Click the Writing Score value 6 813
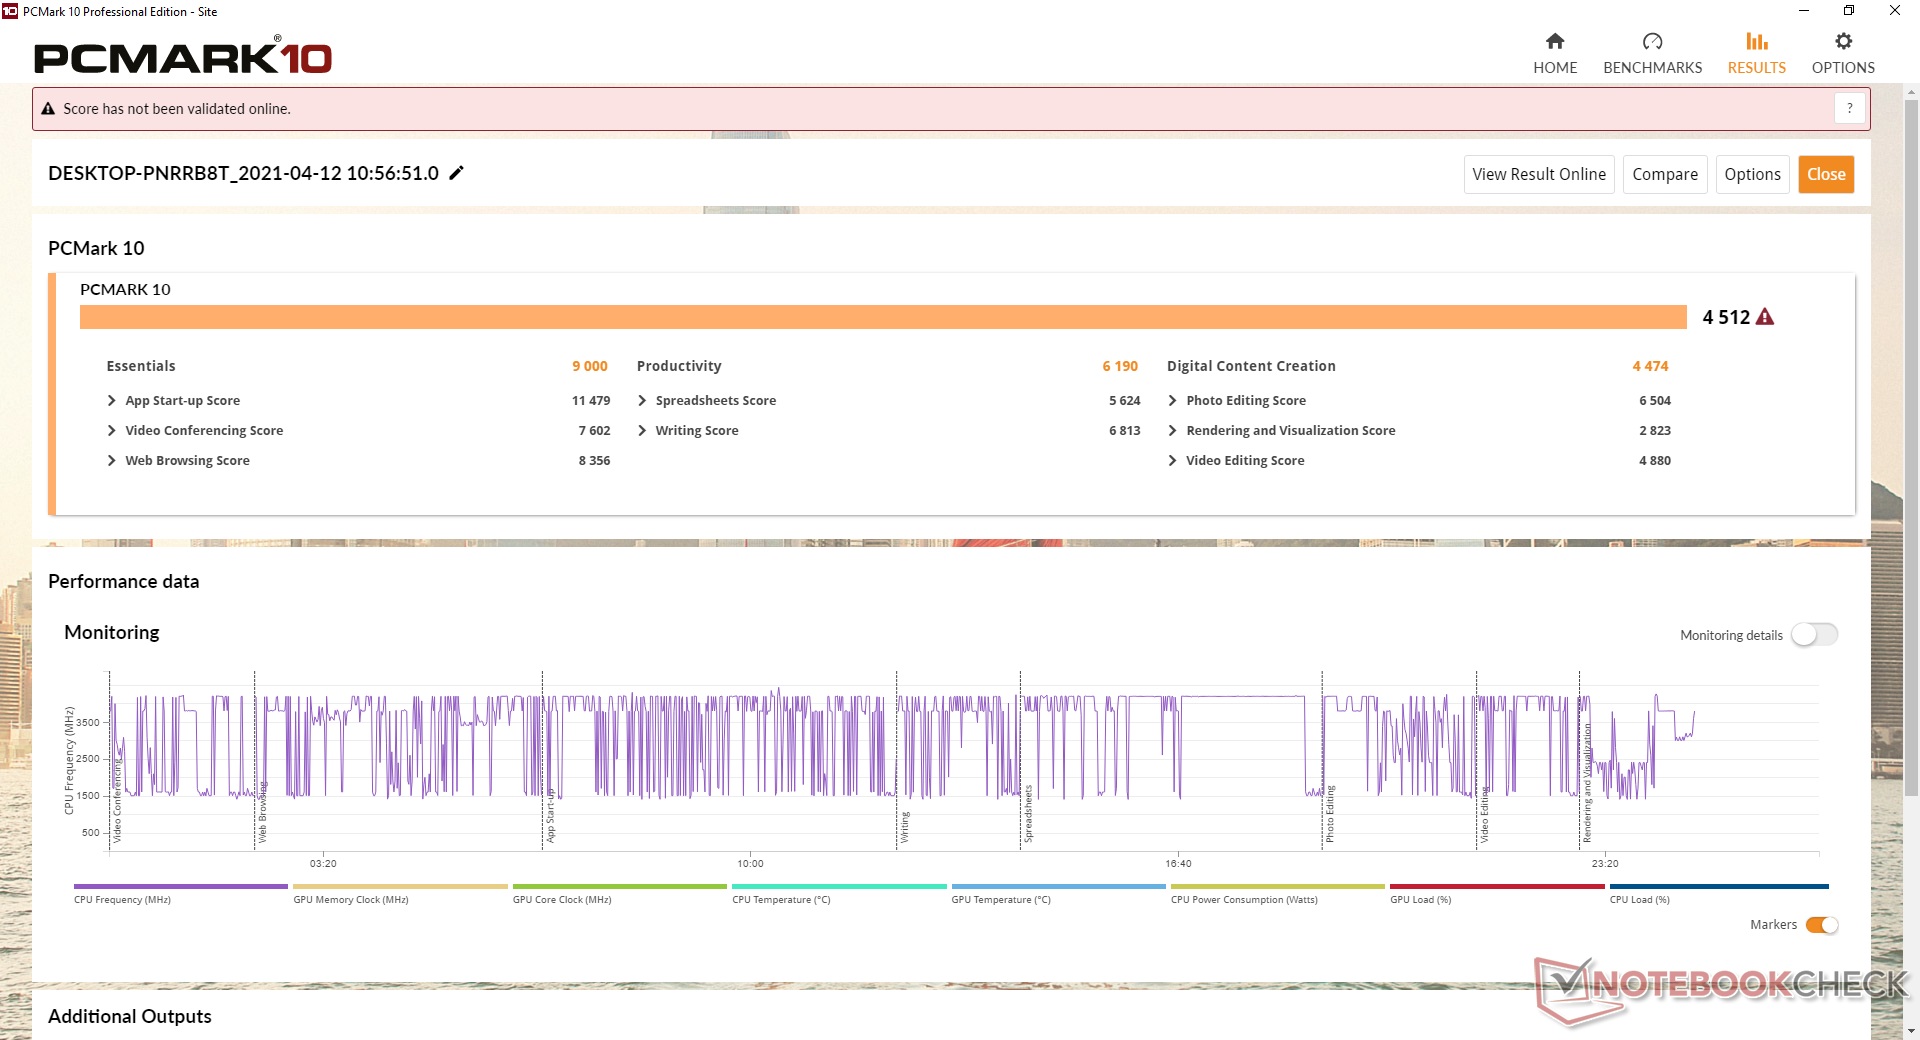The image size is (1920, 1040). tap(1125, 431)
